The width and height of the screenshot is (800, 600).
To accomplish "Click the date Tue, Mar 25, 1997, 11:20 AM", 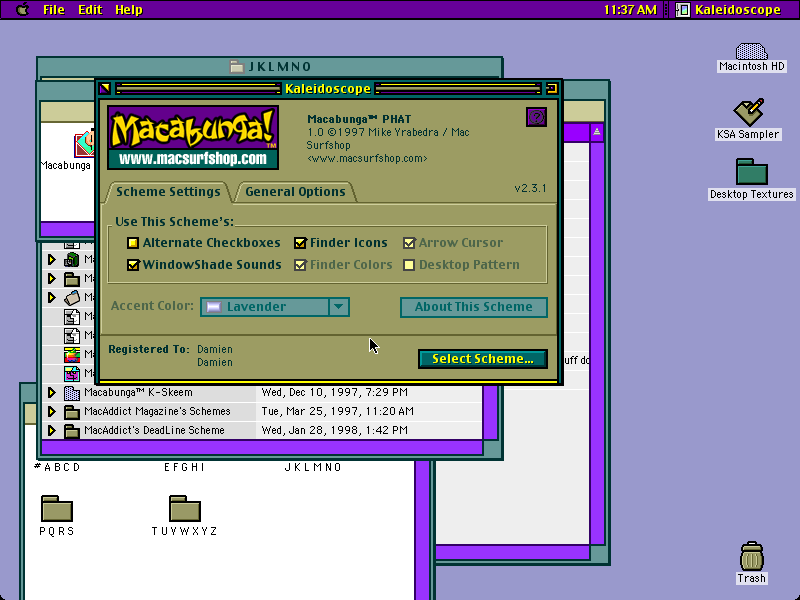I will coord(337,411).
